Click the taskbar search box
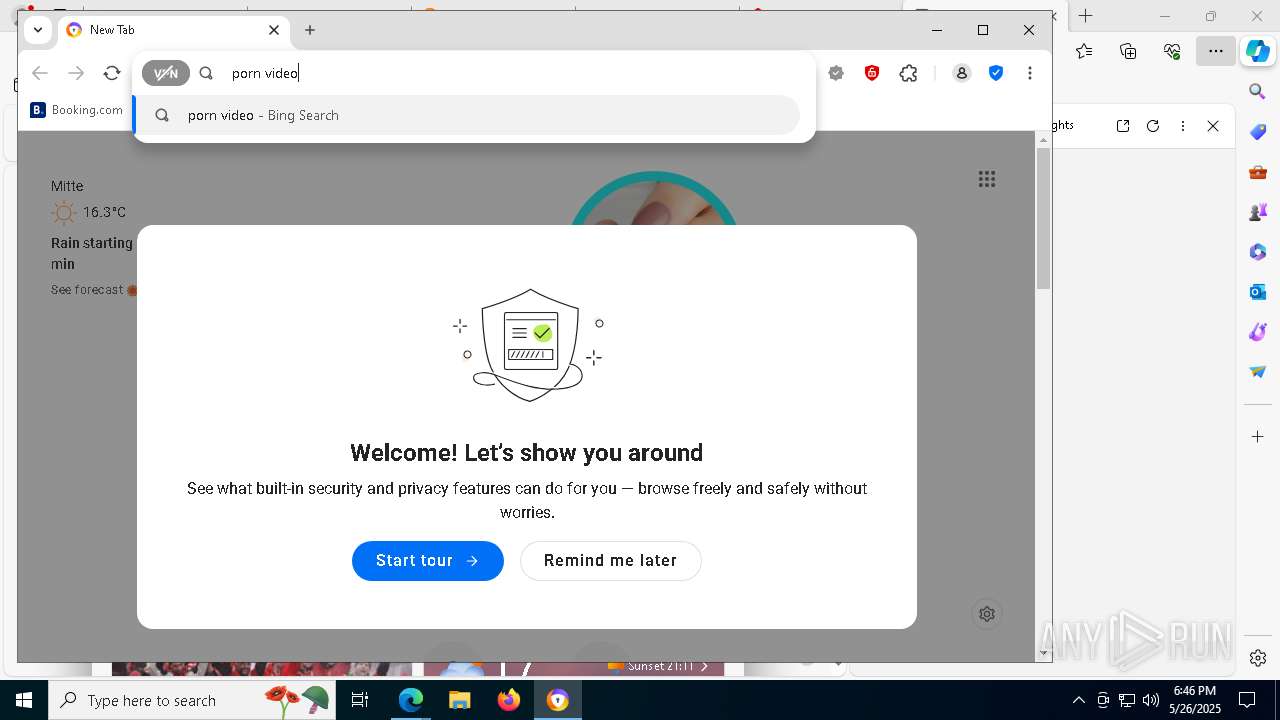Image resolution: width=1280 pixels, height=720 pixels. (192, 700)
